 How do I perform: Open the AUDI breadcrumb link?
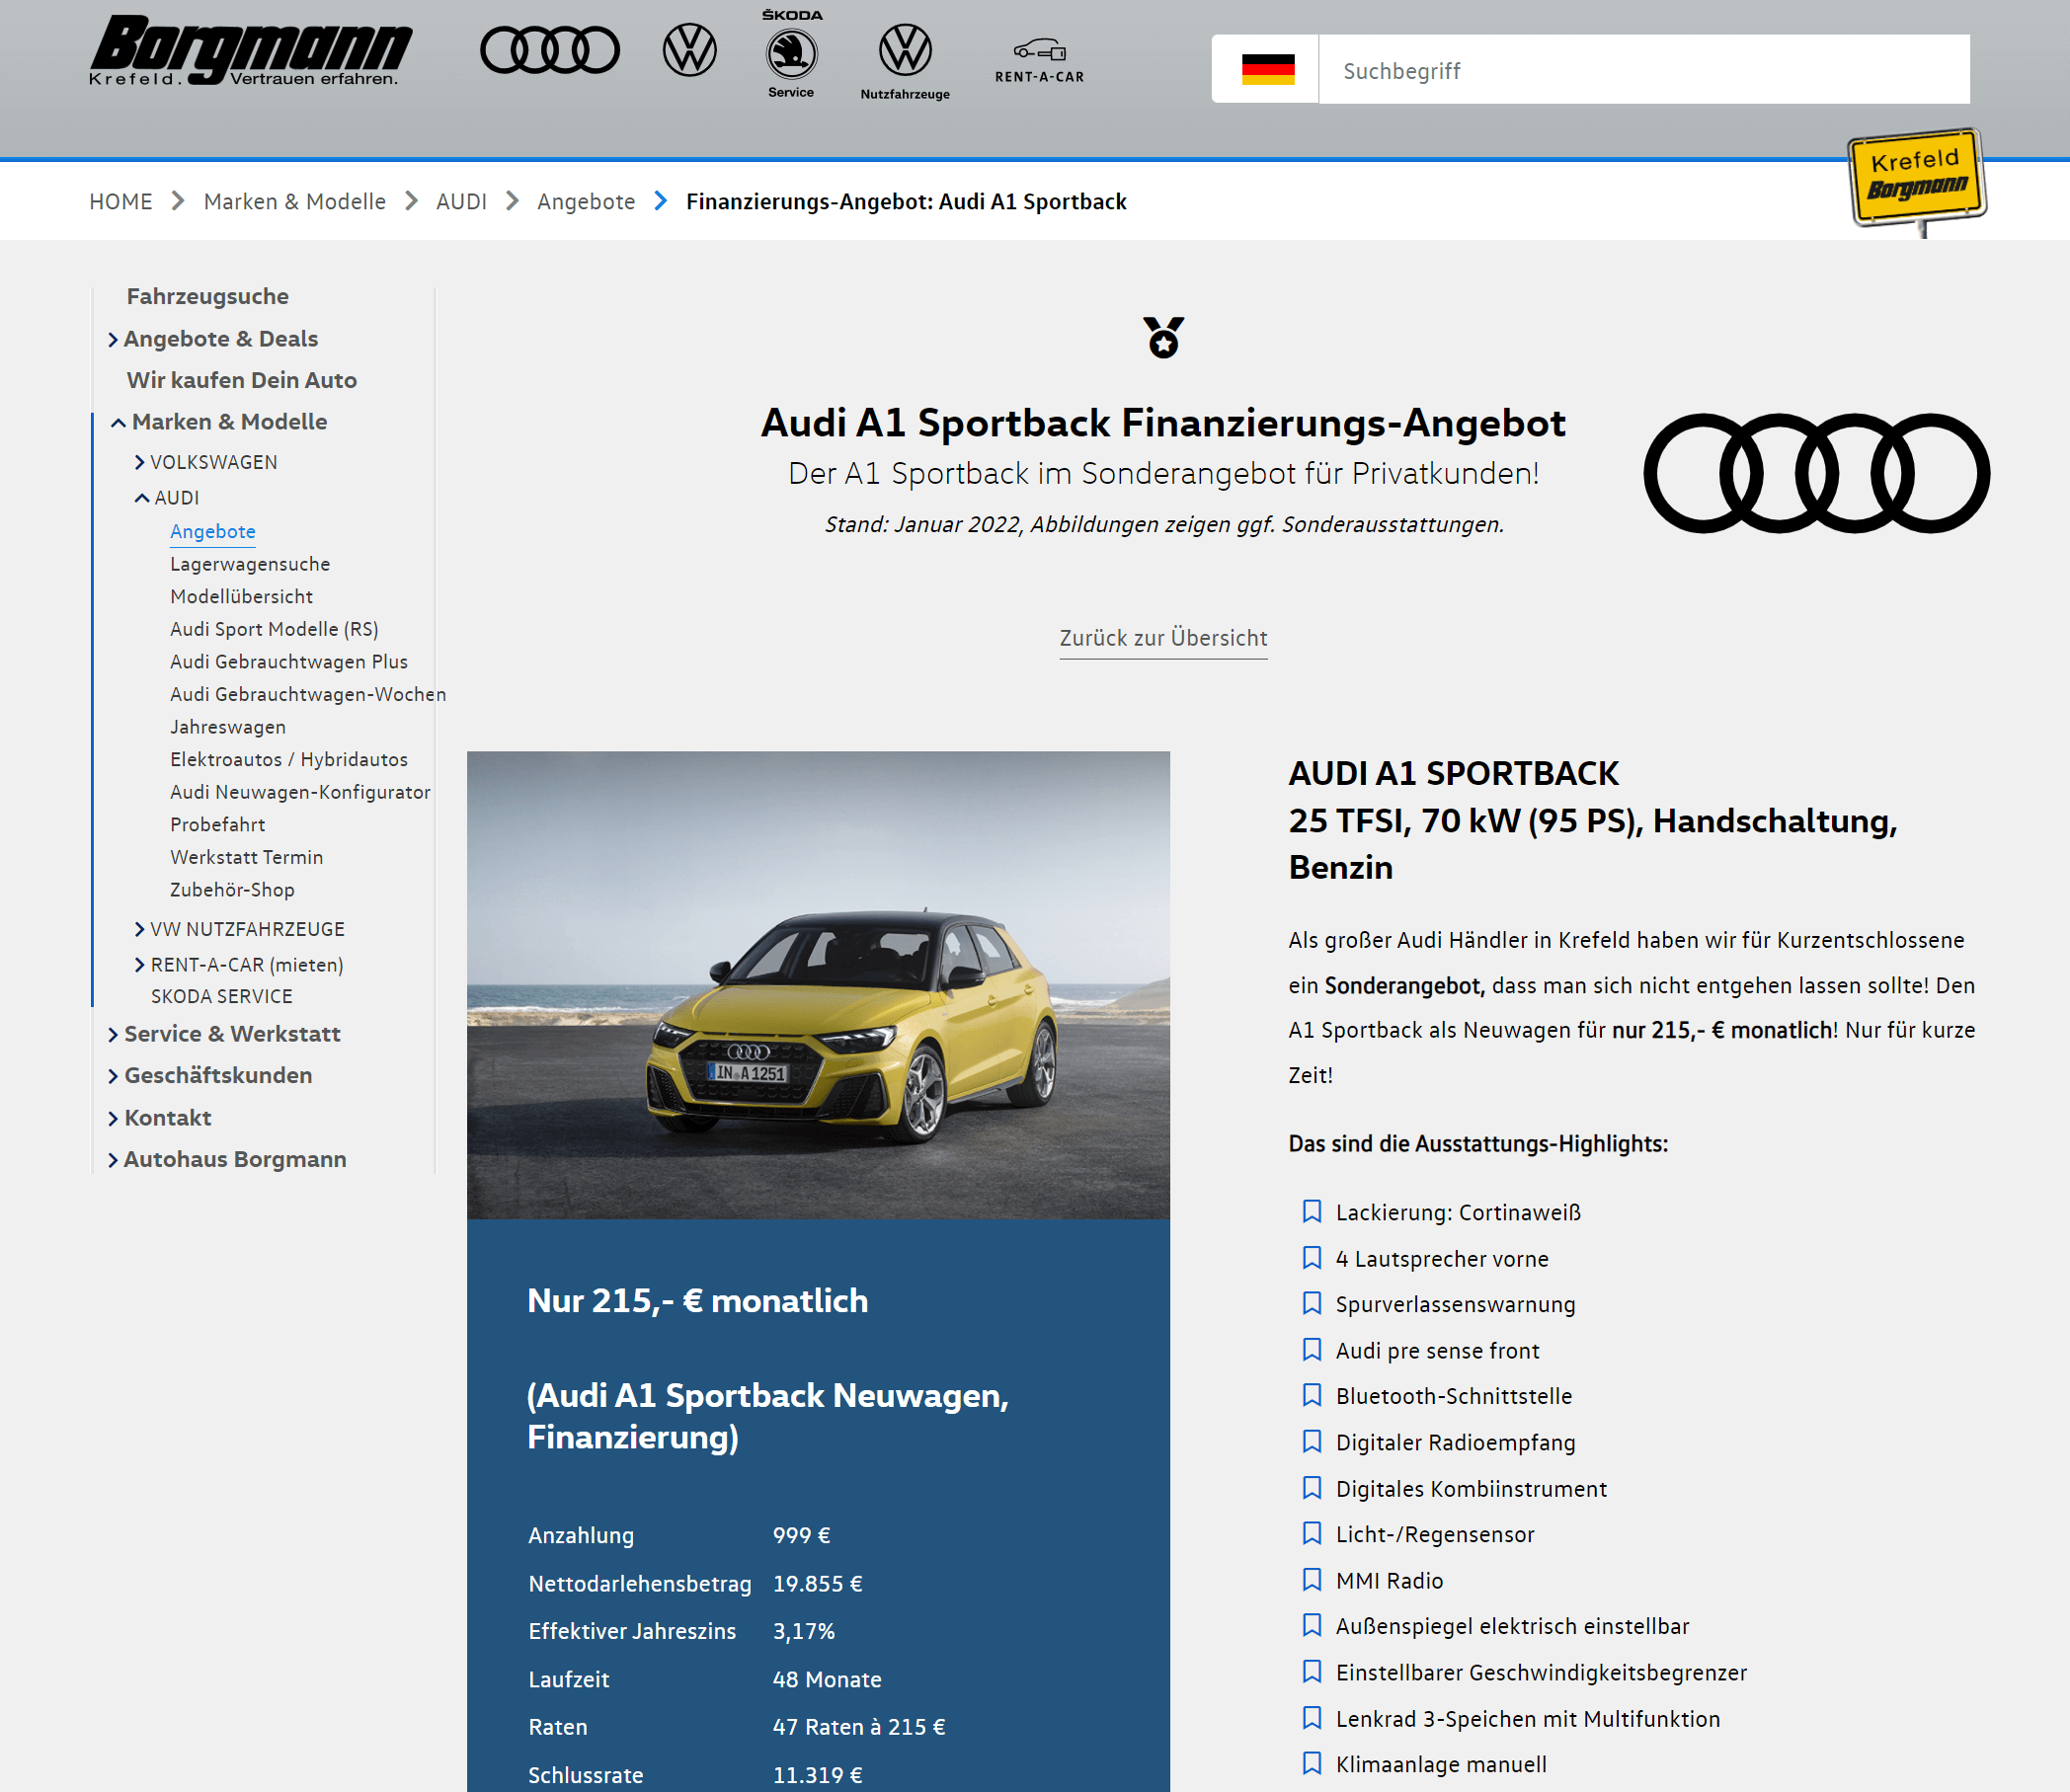(x=461, y=202)
